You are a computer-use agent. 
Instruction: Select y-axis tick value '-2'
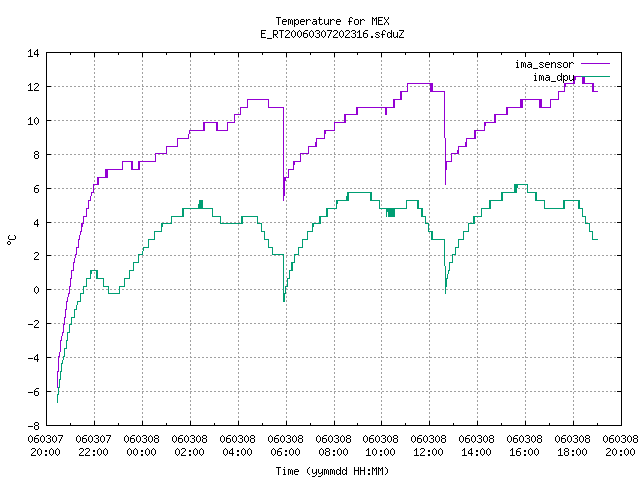coord(33,324)
